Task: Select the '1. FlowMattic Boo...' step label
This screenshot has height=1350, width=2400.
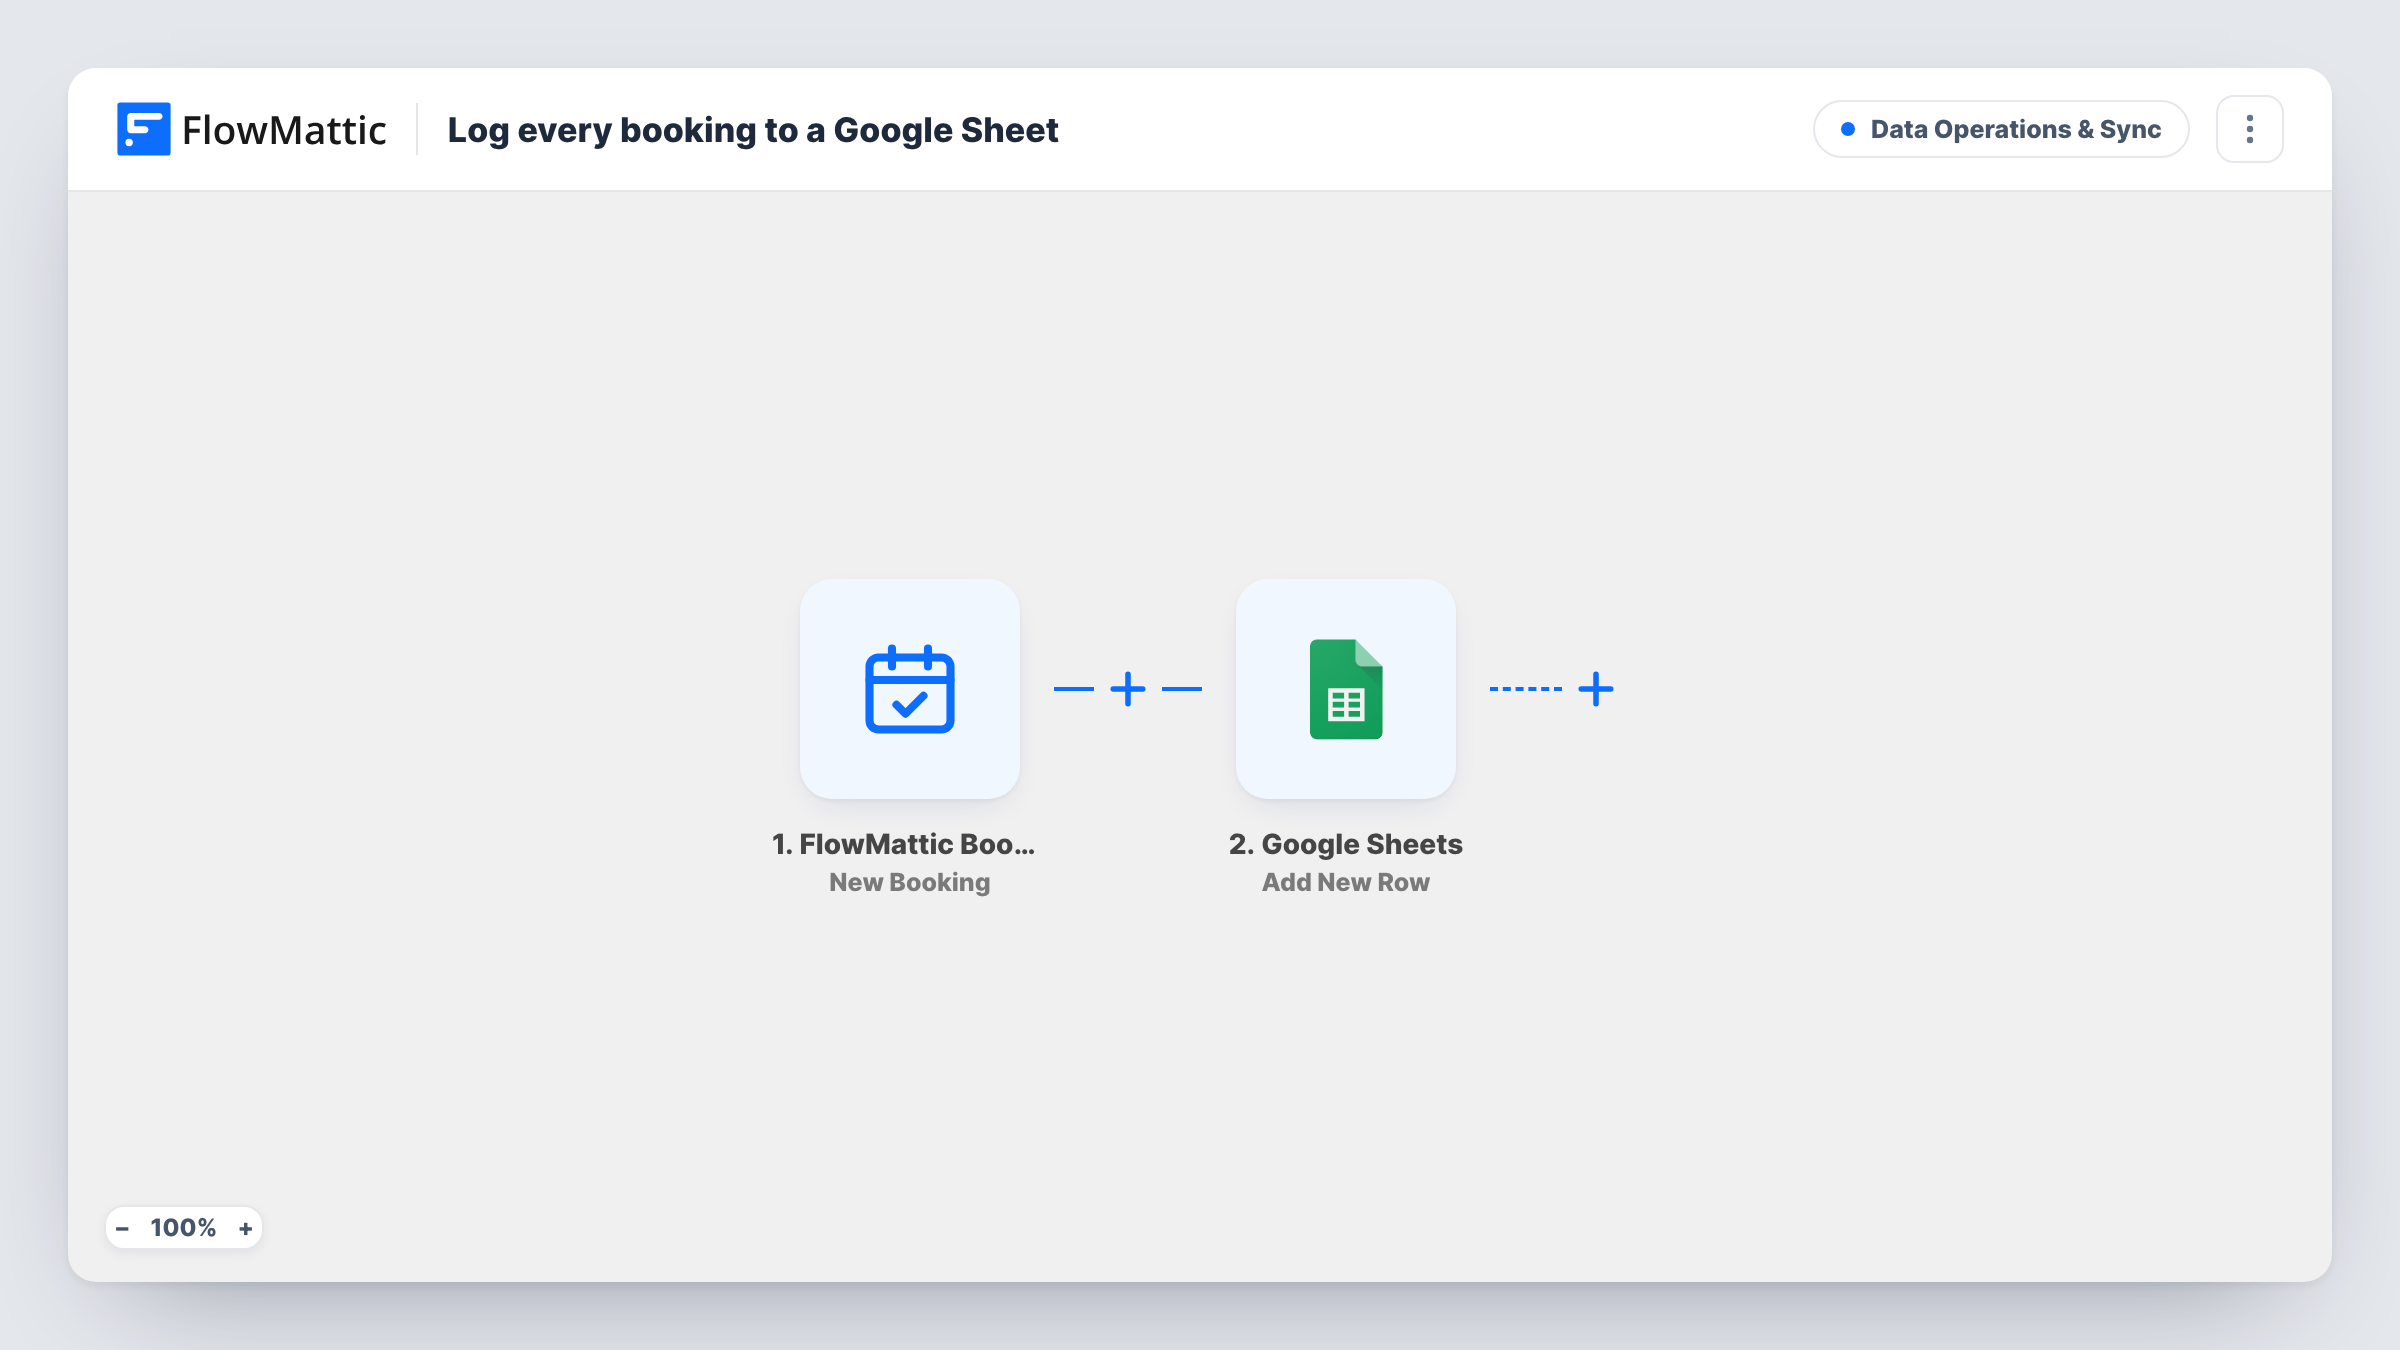Action: pyautogui.click(x=904, y=844)
